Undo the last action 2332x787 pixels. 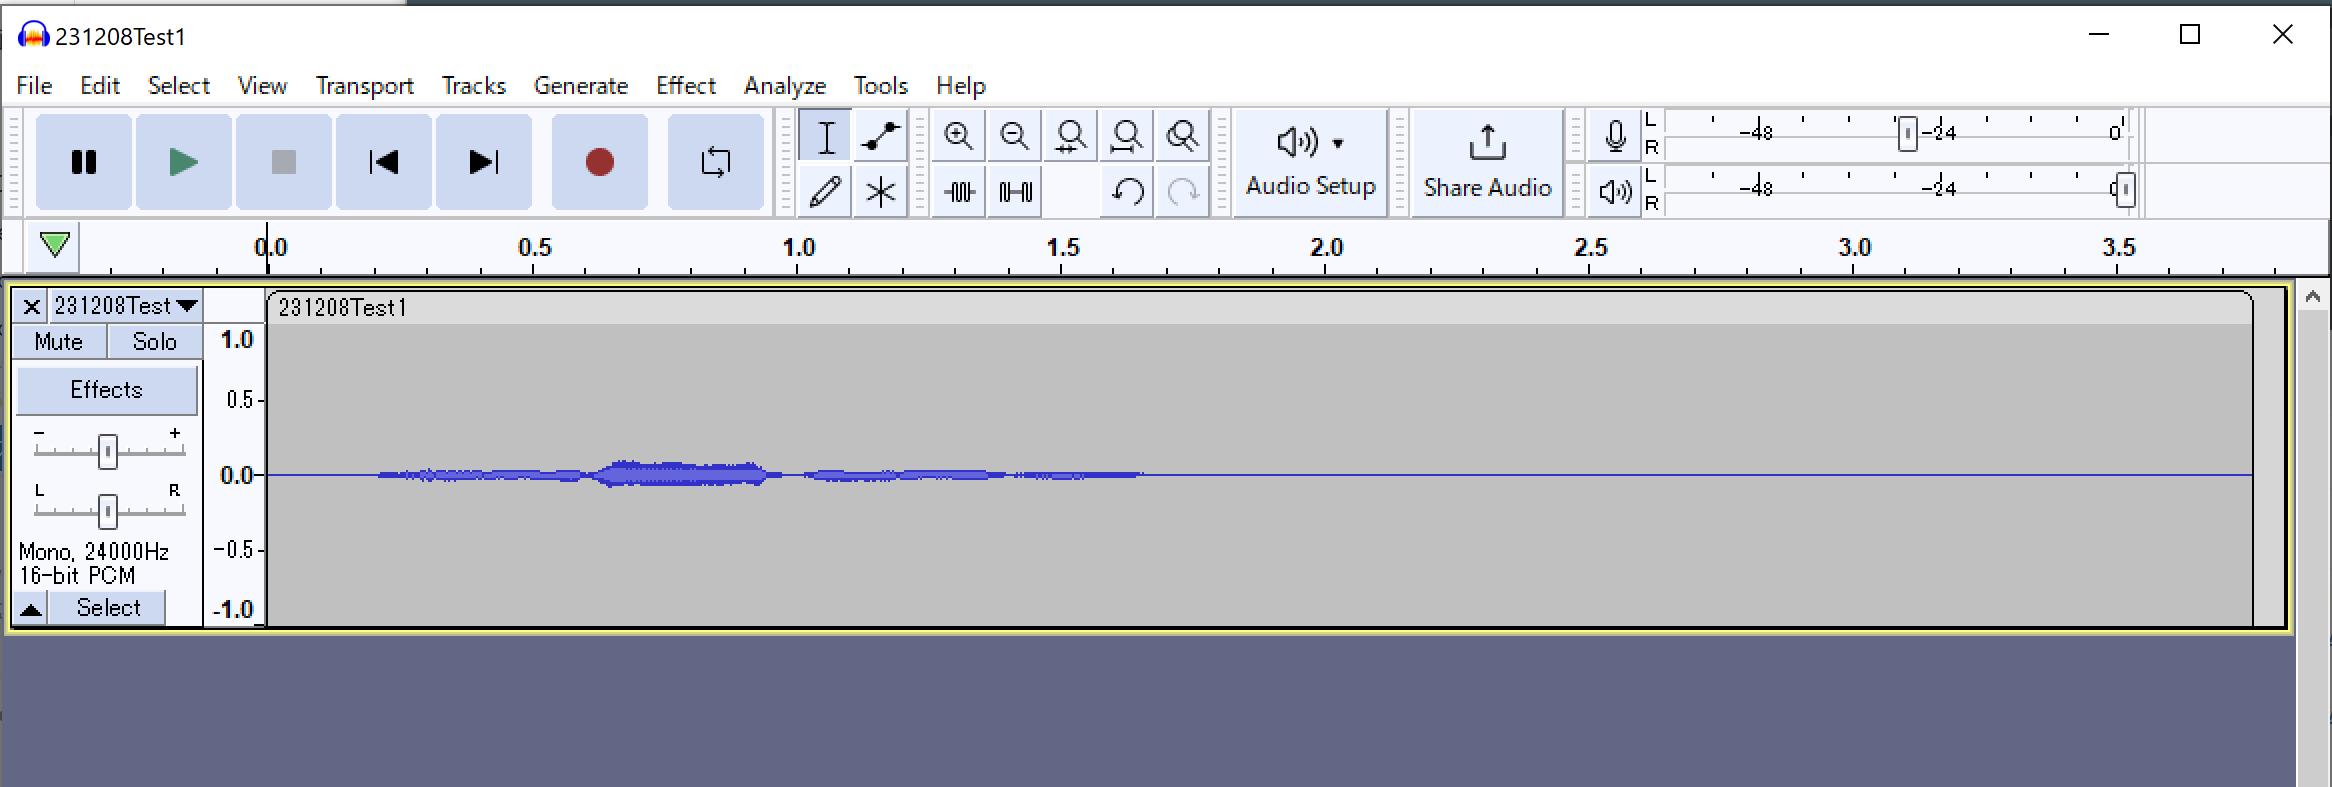point(1127,191)
